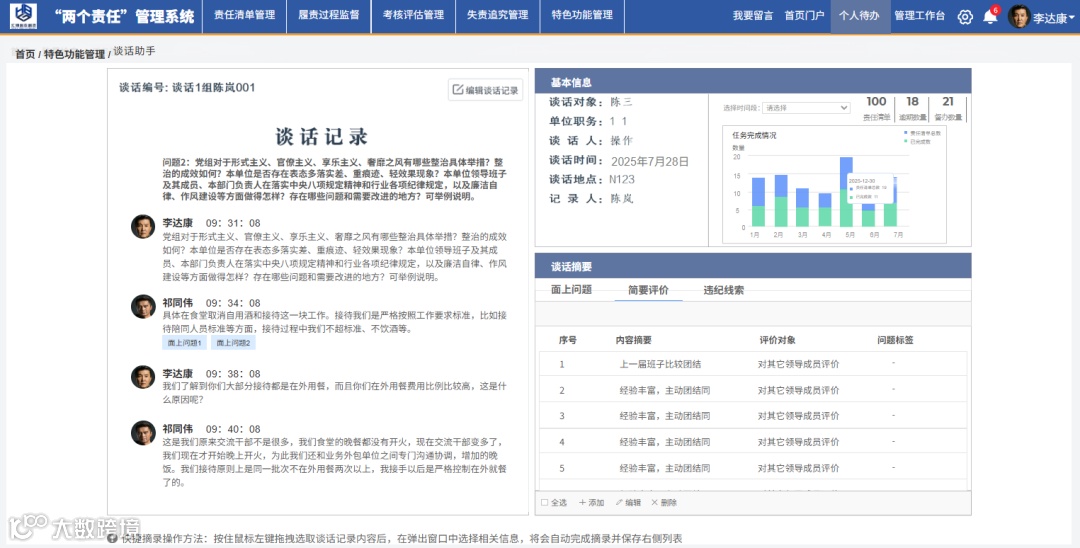The height and width of the screenshot is (548, 1080).
Task: Open 特色功能管理 menu
Action: [582, 15]
